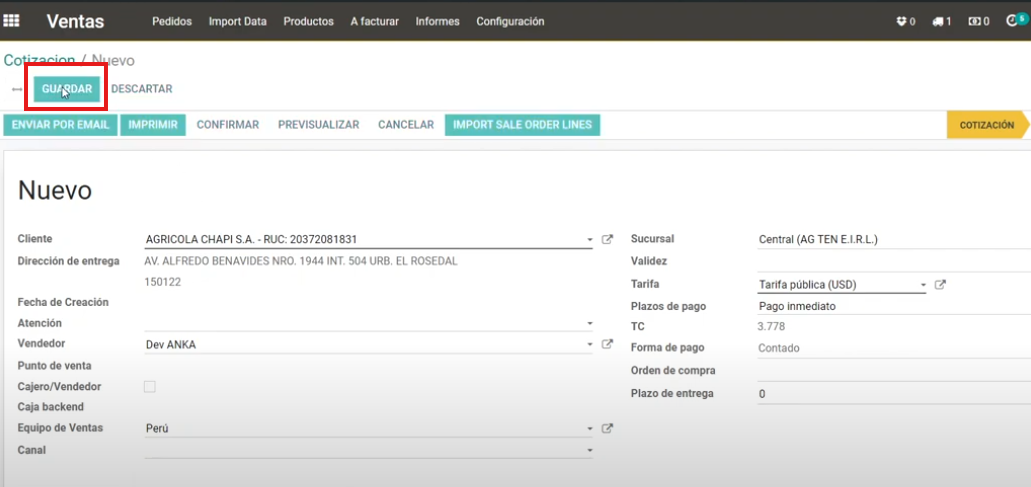The width and height of the screenshot is (1031, 487).
Task: Open the Configuración menu
Action: click(510, 21)
